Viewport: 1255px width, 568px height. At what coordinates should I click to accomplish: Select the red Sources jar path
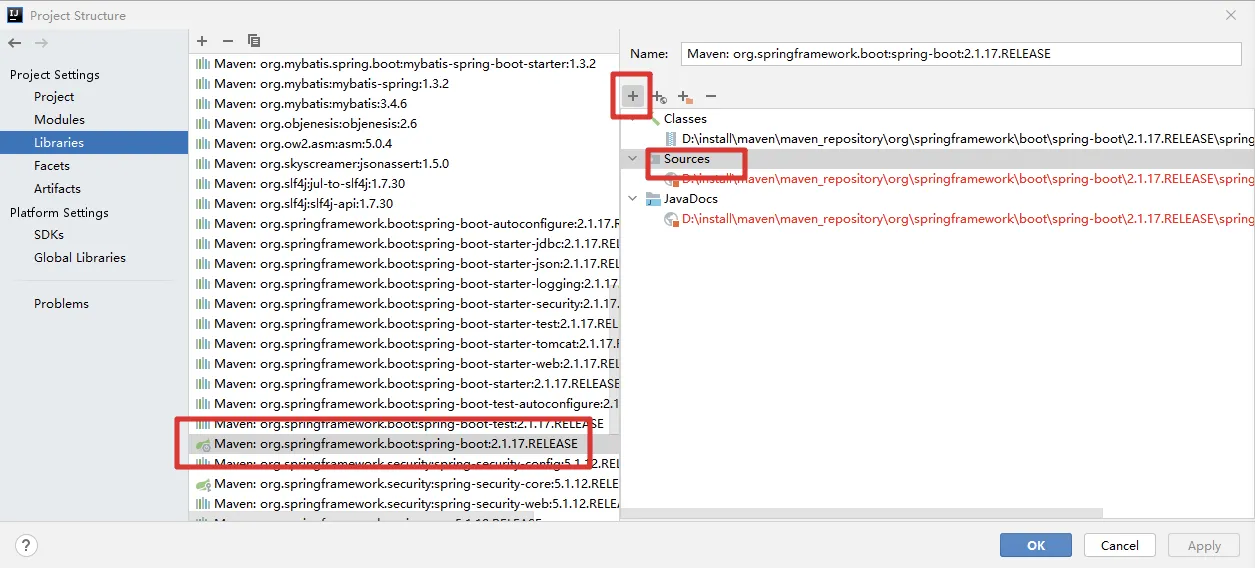pos(968,179)
